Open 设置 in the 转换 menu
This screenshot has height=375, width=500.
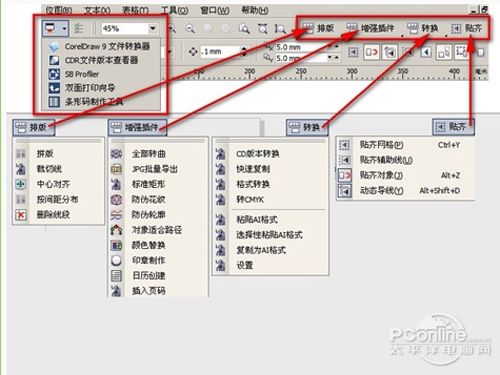(270, 265)
